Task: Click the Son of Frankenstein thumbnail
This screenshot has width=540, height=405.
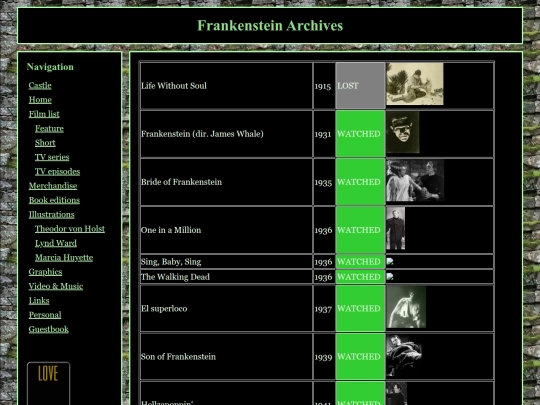Action: coord(404,355)
